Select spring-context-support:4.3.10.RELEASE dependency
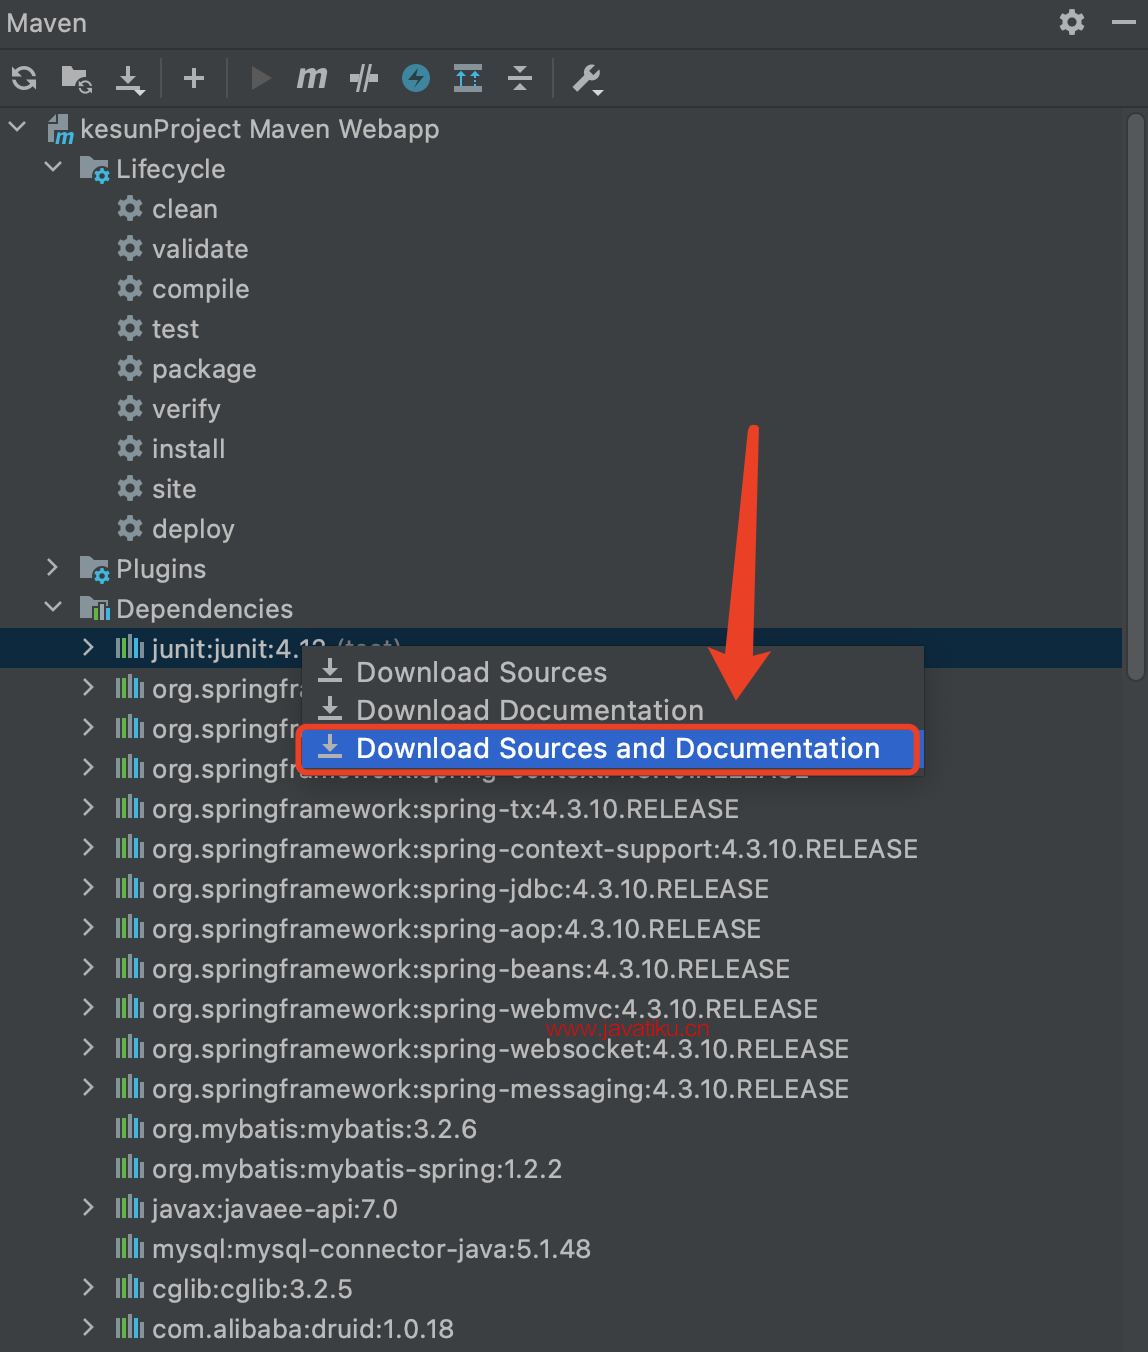Screen dimensions: 1148x1352 [535, 849]
